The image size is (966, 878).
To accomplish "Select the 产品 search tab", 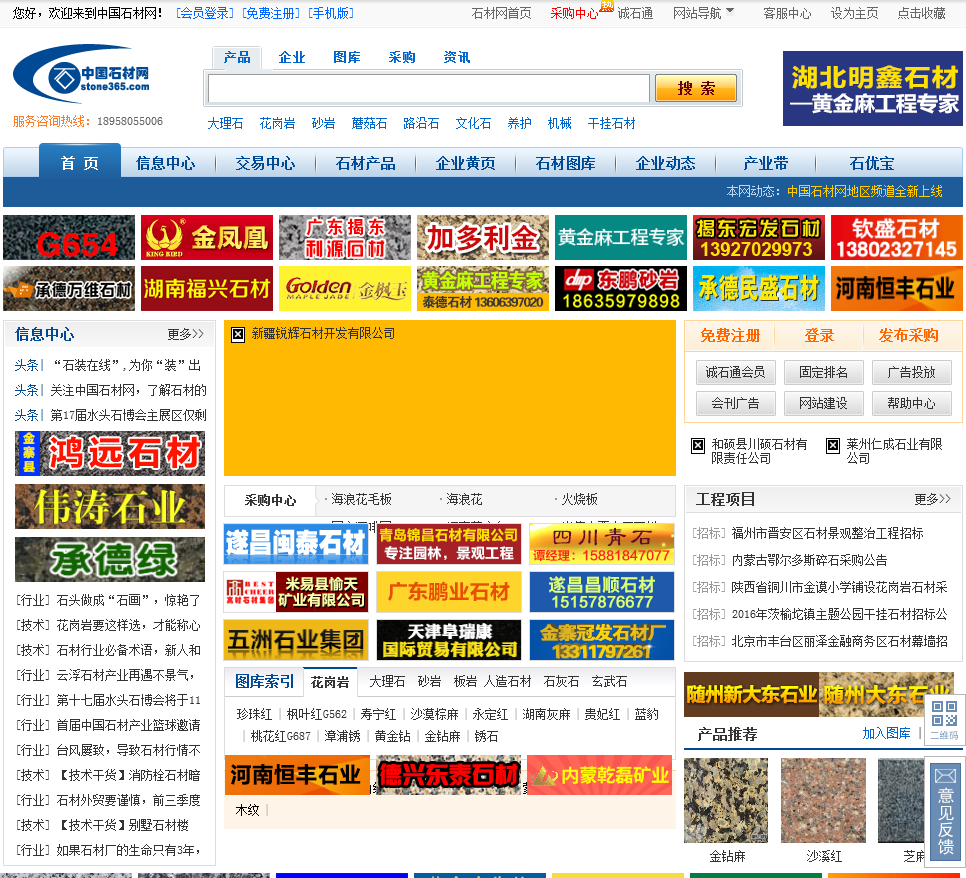I will 237,57.
